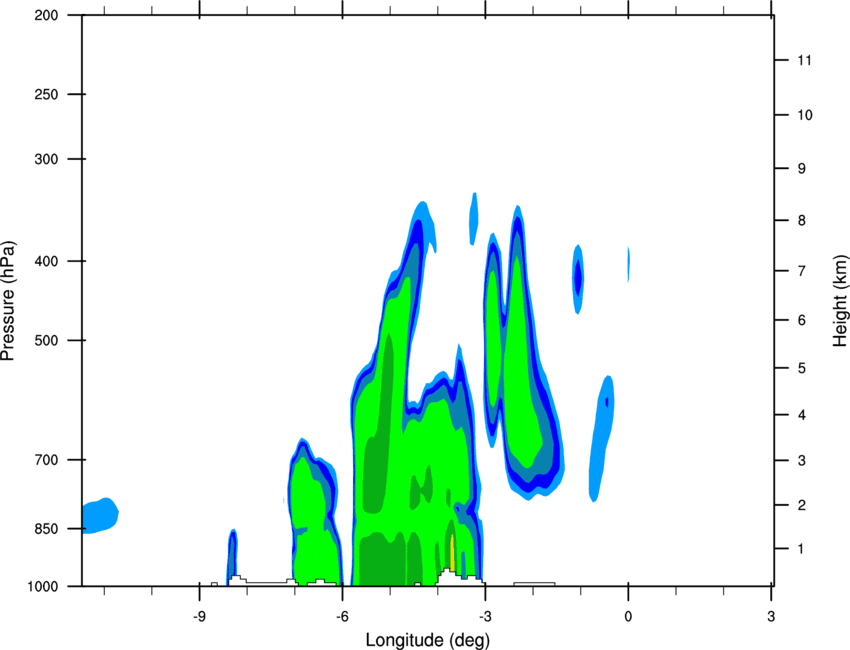Screen dimensions: 850x650
Task: Click the Height (km) axis title
Action: click(840, 300)
